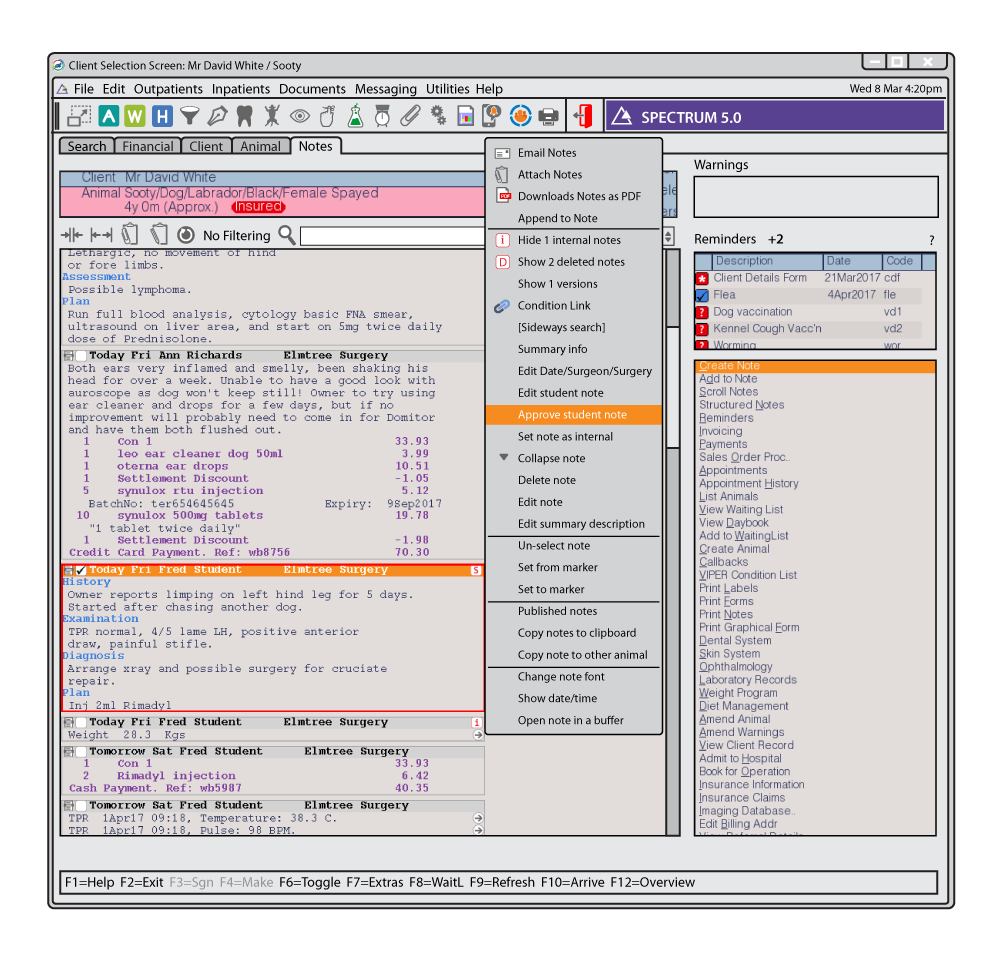1000x960 pixels.
Task: Click the eye ophthalmology toolbar icon
Action: point(299,116)
